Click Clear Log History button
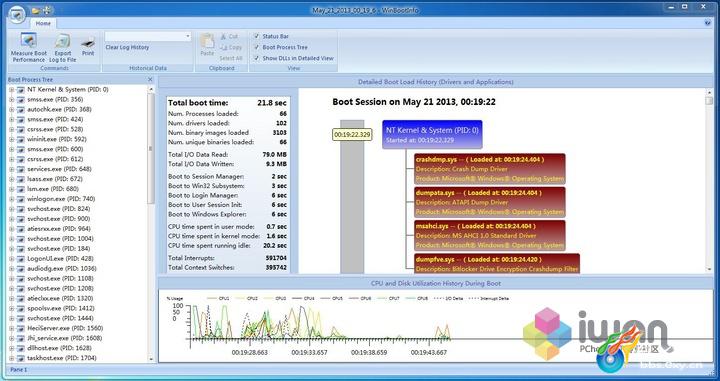 pos(127,47)
